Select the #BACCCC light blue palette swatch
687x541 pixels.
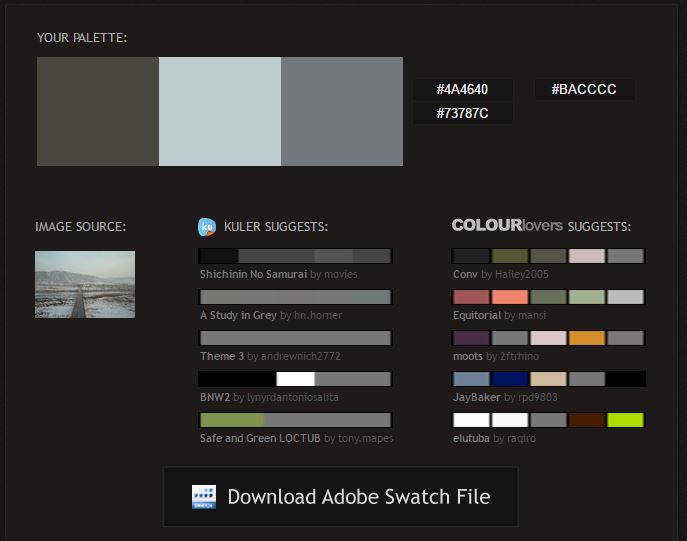tap(220, 111)
